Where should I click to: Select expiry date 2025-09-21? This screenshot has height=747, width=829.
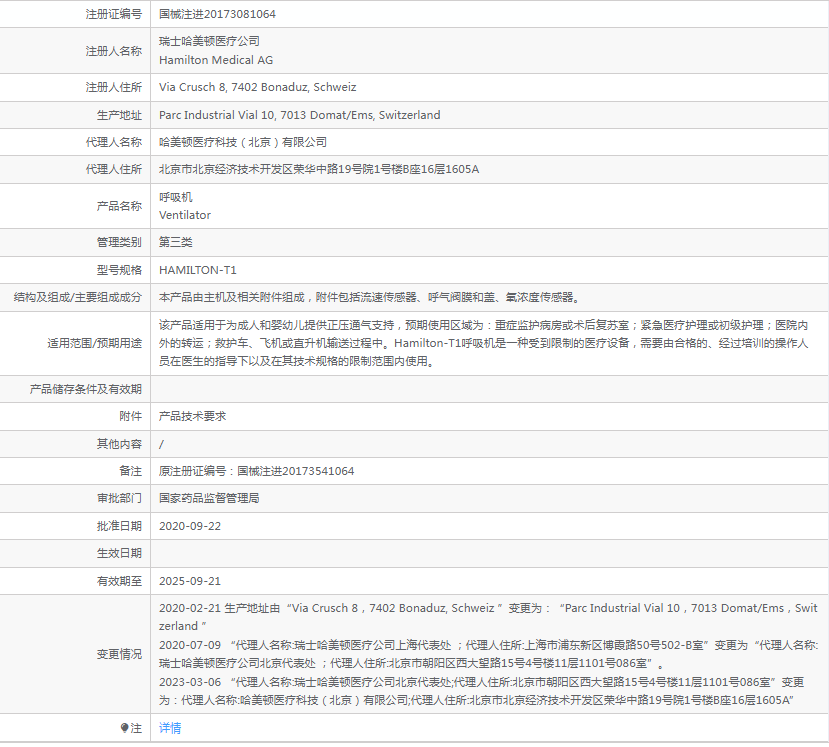(x=190, y=581)
